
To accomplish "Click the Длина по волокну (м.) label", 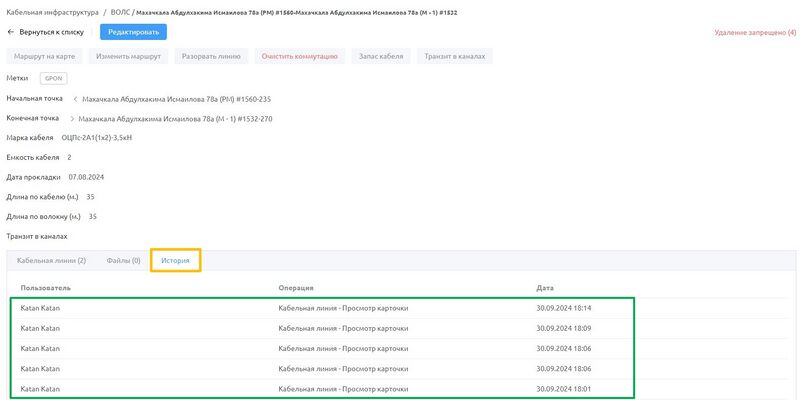I will pyautogui.click(x=43, y=216).
